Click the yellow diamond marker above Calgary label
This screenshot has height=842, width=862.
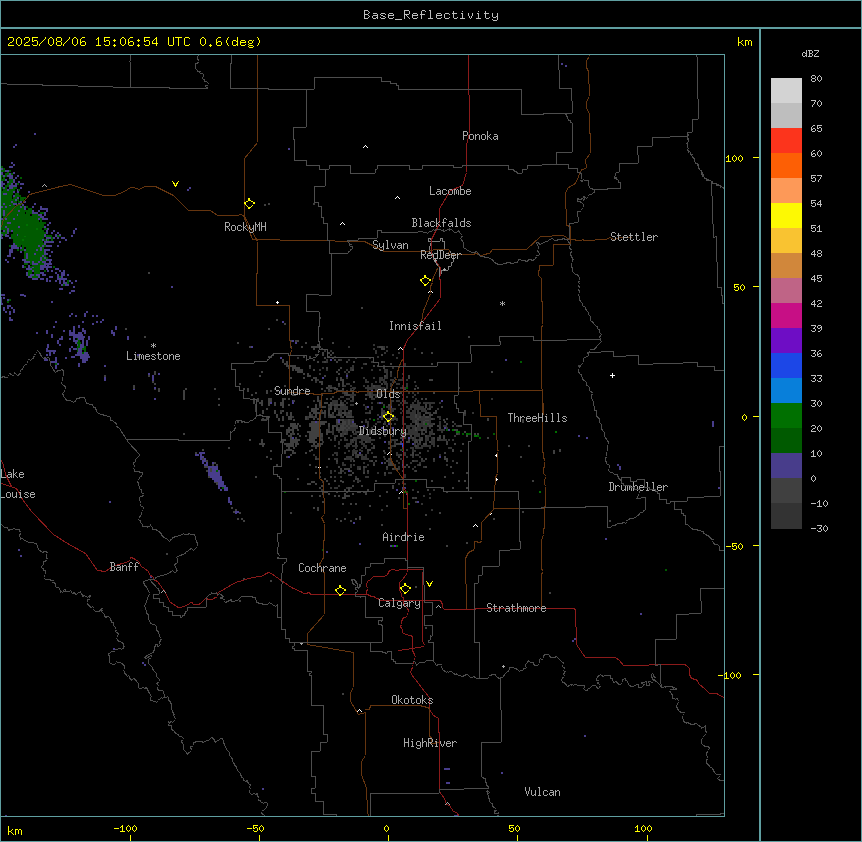(x=405, y=589)
